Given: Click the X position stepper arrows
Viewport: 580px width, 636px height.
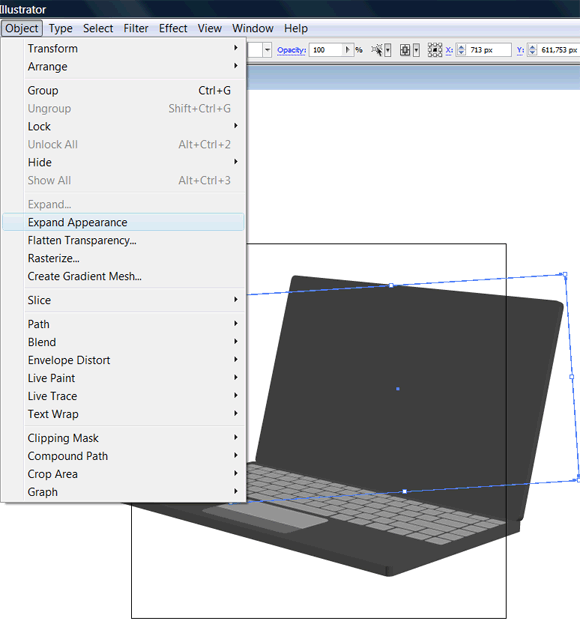Looking at the screenshot, I should [461, 50].
